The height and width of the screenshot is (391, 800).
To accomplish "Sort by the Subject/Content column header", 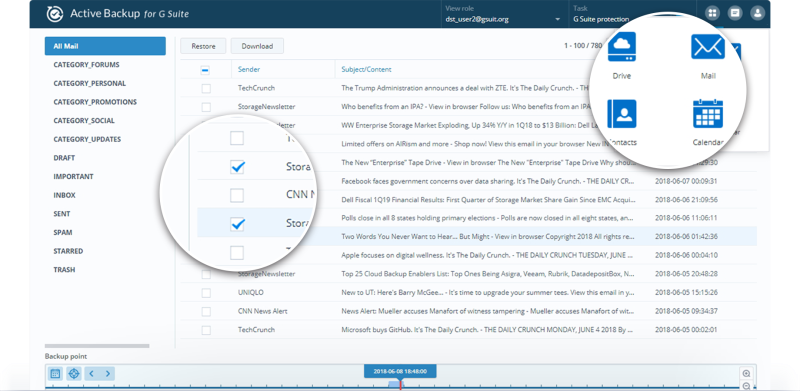I will pyautogui.click(x=366, y=69).
